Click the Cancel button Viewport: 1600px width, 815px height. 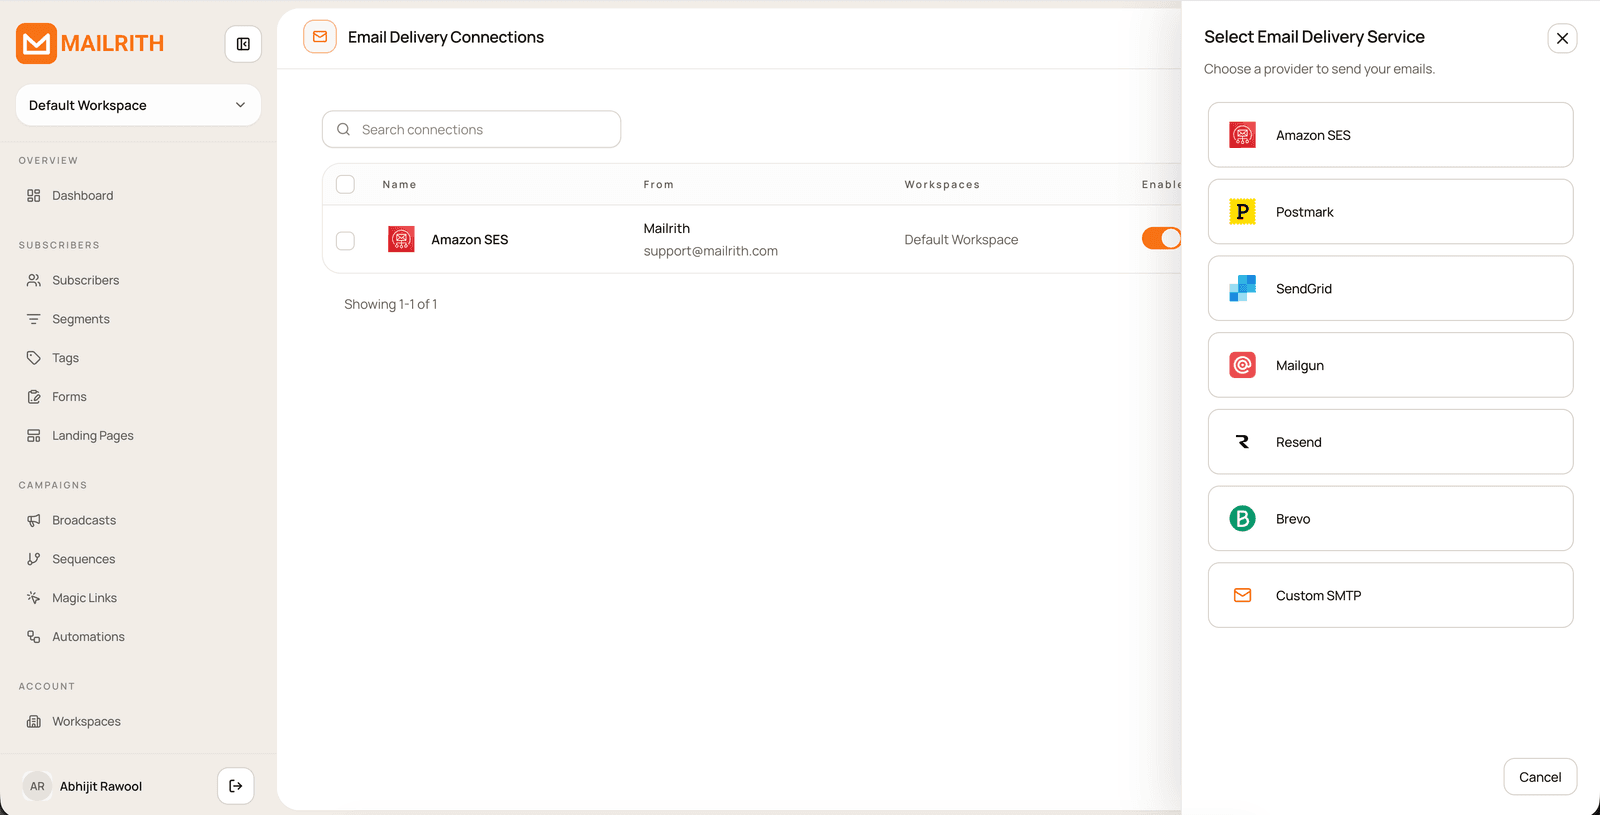[x=1540, y=777]
